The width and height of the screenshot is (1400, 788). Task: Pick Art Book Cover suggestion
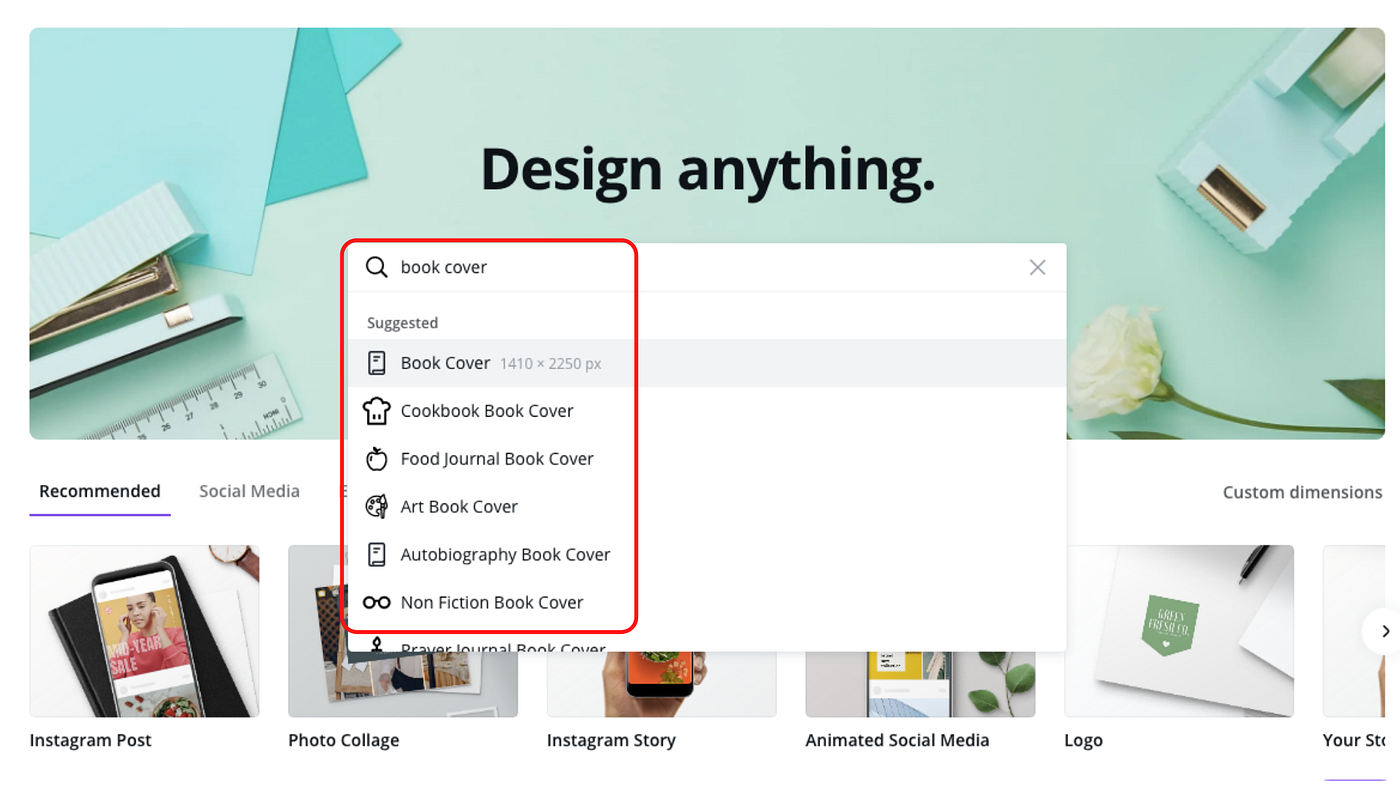pos(706,507)
